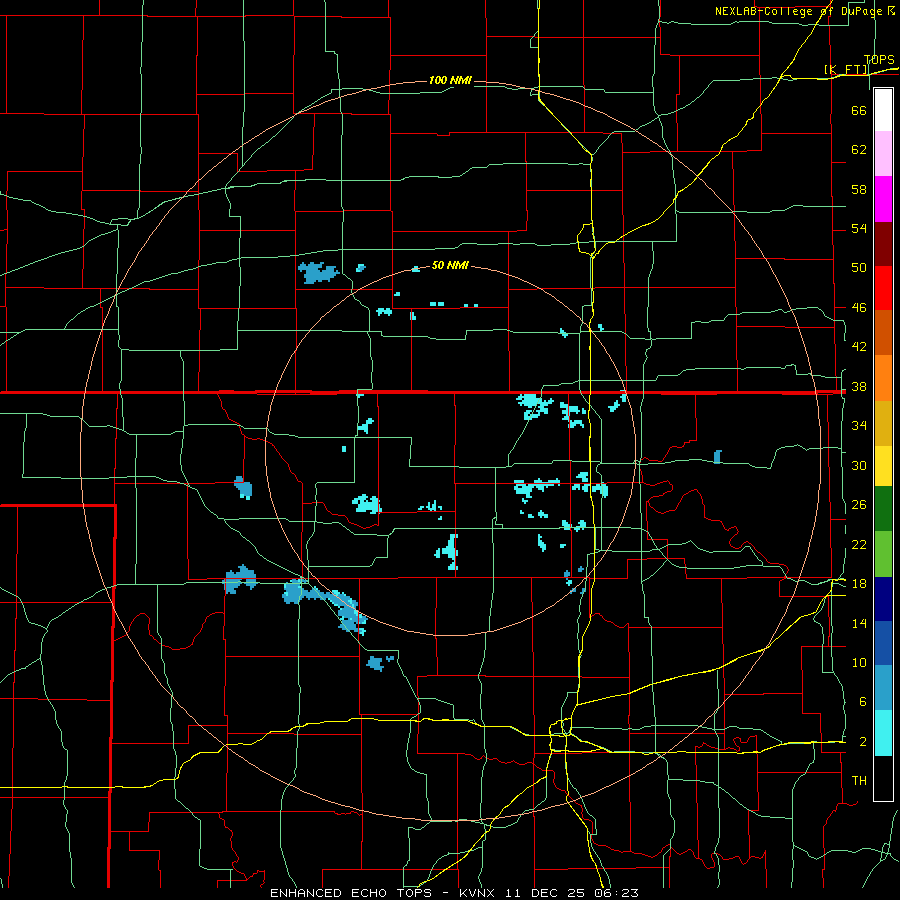Click the 50 NMI range ring label
Image resolution: width=900 pixels, height=900 pixels.
pos(450,265)
